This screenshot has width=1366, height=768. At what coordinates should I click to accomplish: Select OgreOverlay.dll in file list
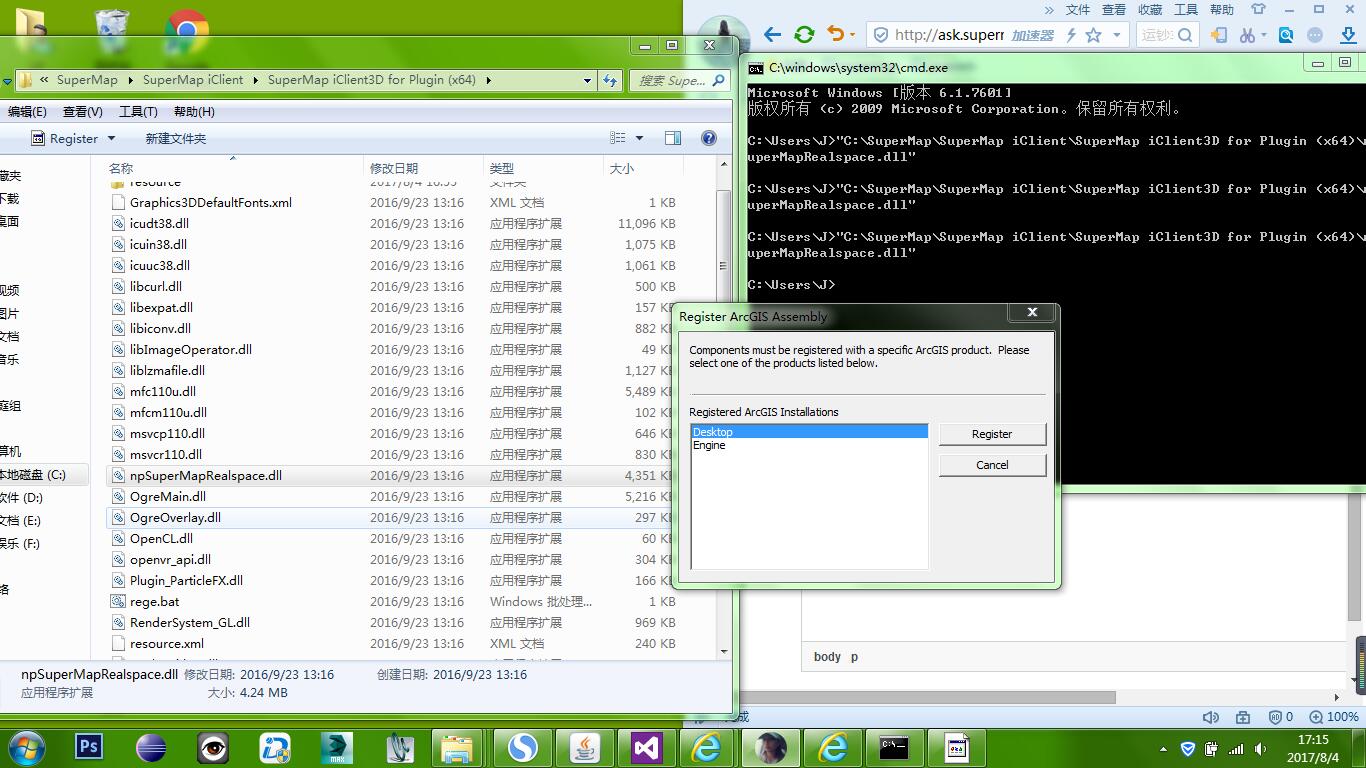point(175,518)
